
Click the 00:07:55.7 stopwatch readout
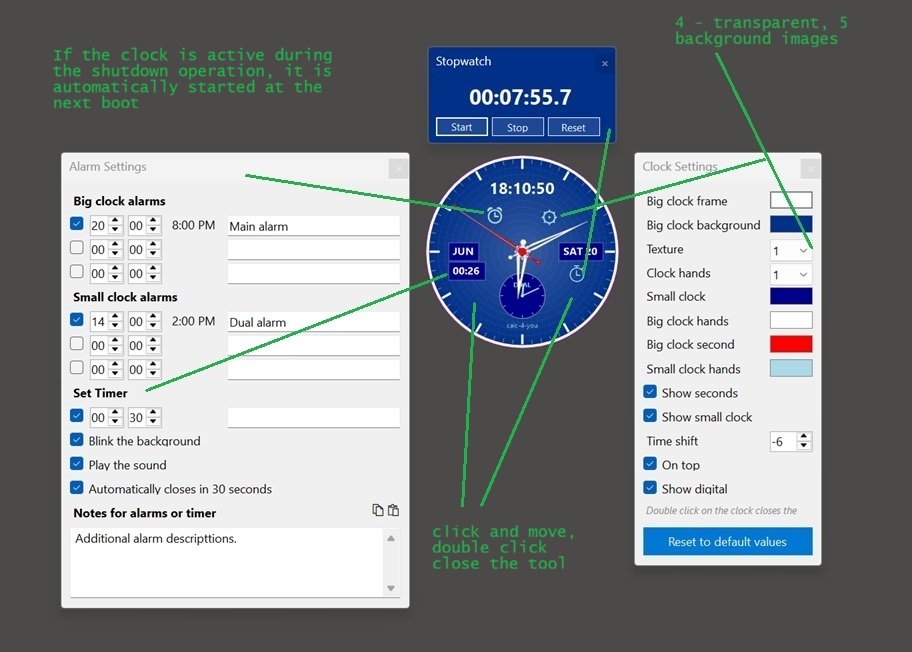coord(521,97)
